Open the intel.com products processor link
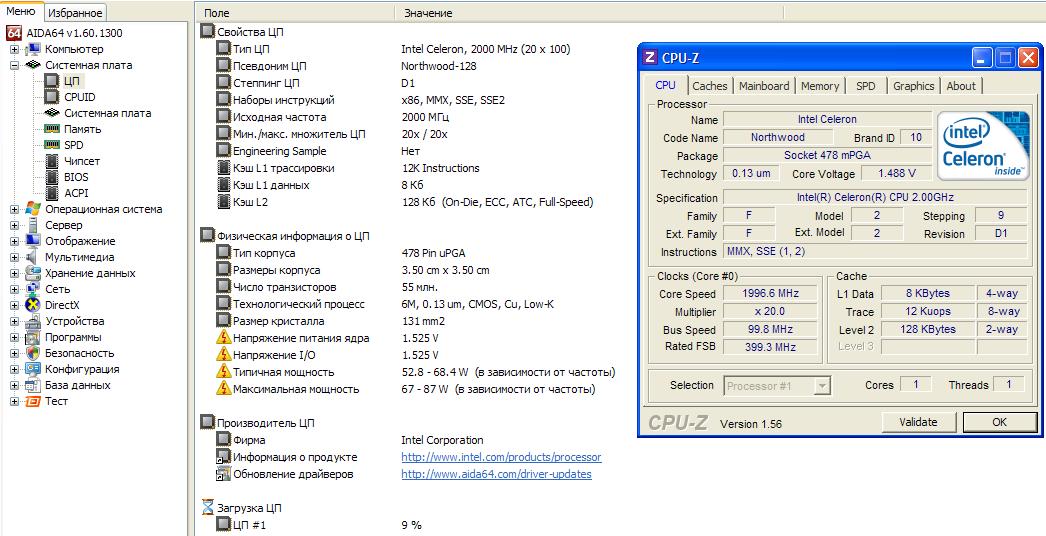Image resolution: width=1046 pixels, height=536 pixels. pos(501,457)
